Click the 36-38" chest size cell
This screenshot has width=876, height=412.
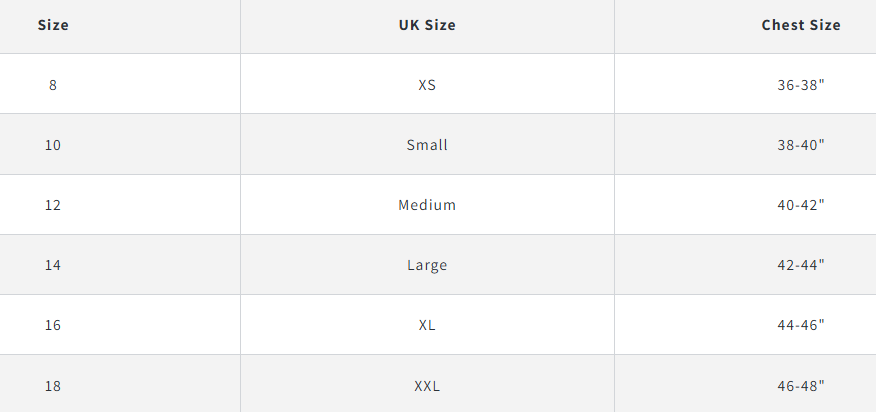tap(800, 85)
